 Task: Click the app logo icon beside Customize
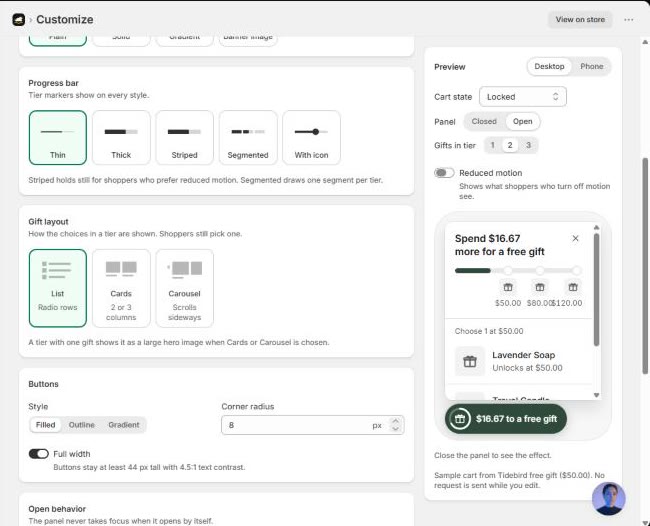[19, 19]
